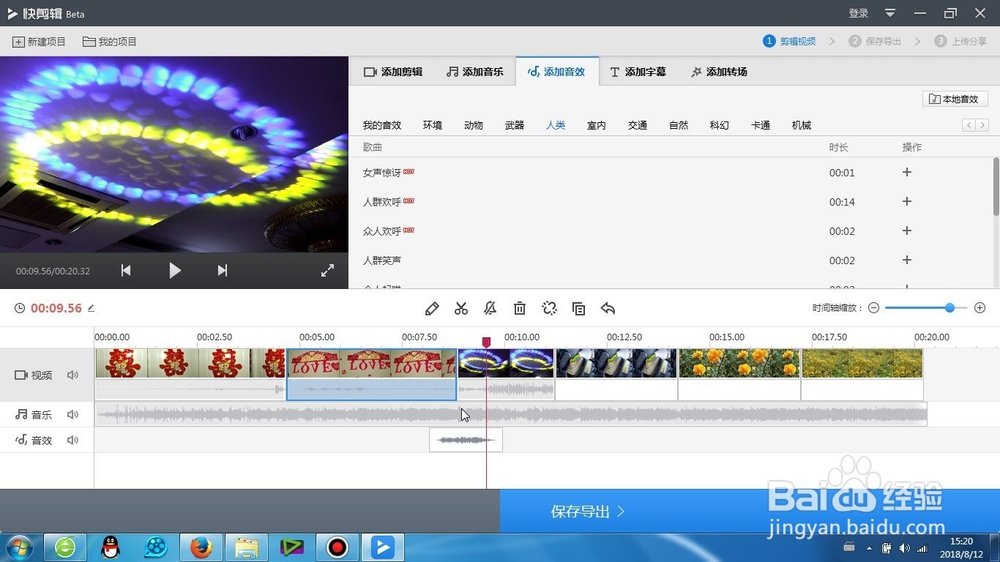1000x562 pixels.
Task: Select the 环境 sound category
Action: click(432, 125)
